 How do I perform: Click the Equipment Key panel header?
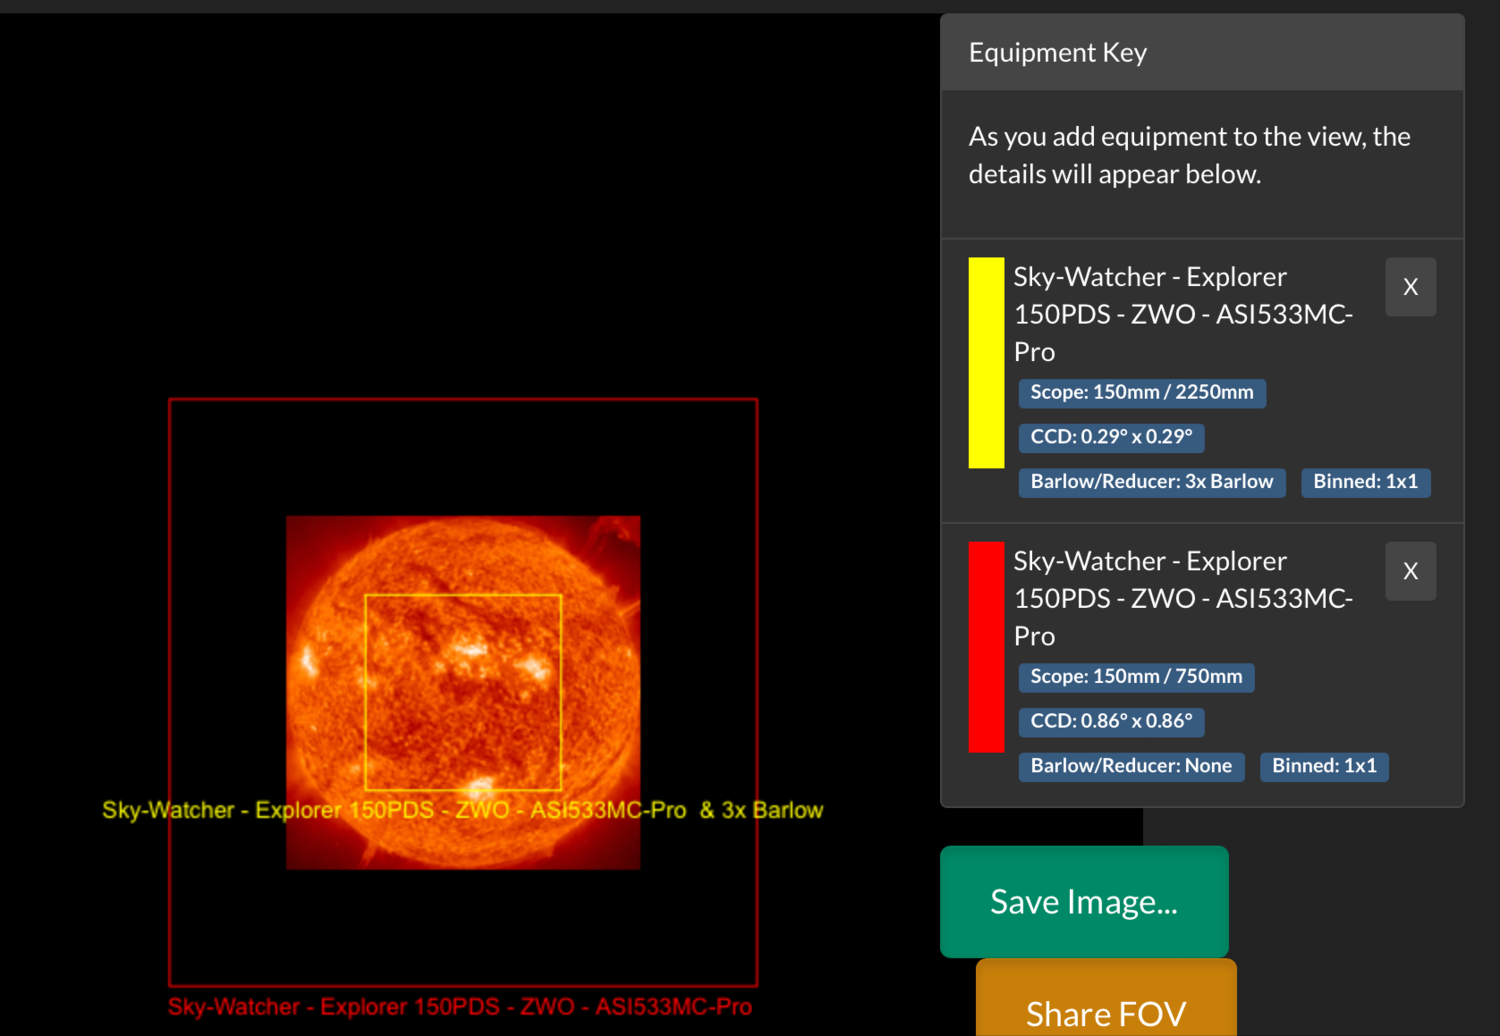tap(1202, 52)
